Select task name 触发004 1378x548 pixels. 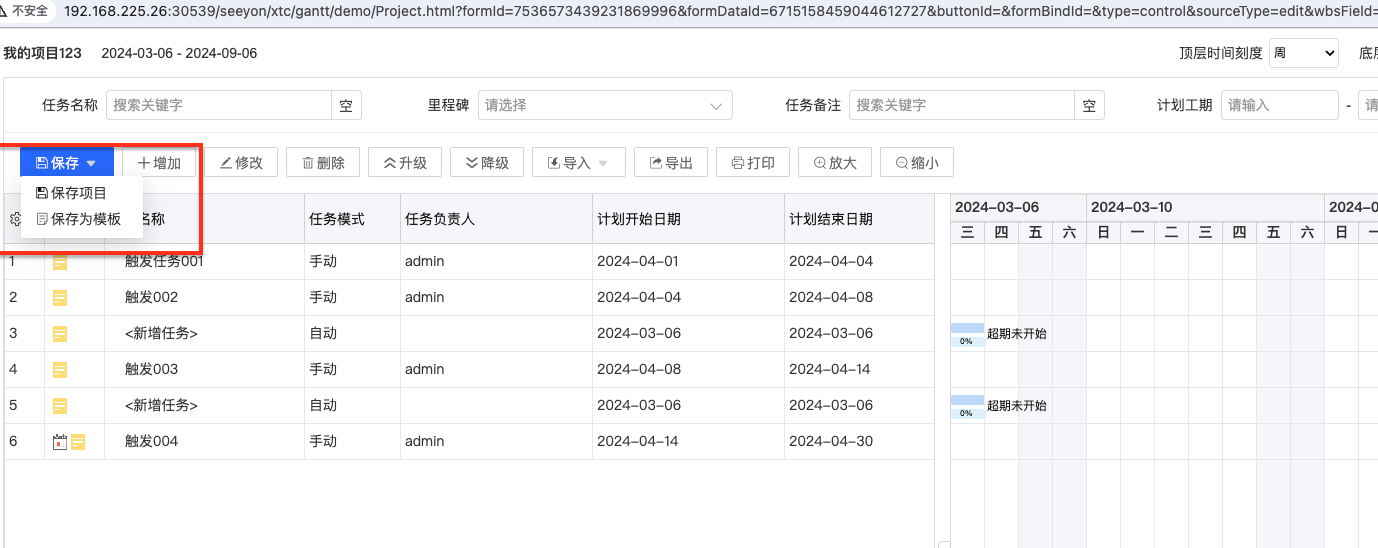[x=151, y=442]
